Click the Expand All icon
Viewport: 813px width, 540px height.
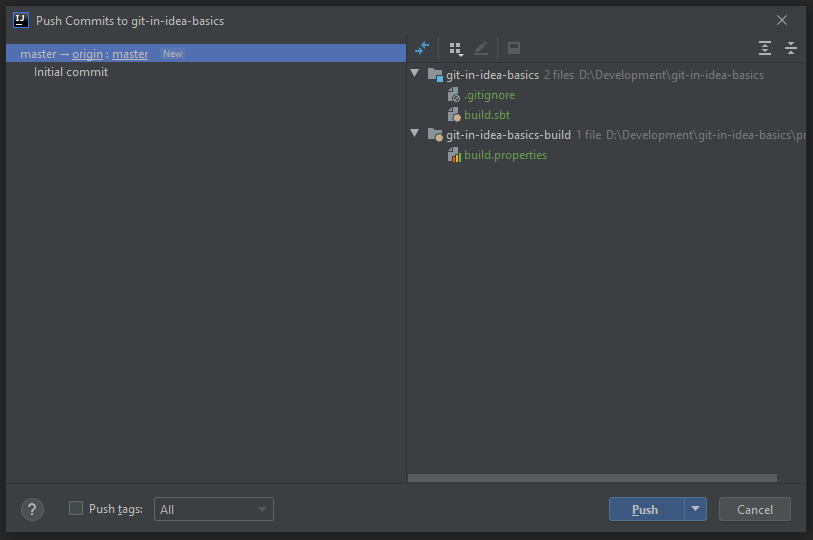click(x=765, y=48)
